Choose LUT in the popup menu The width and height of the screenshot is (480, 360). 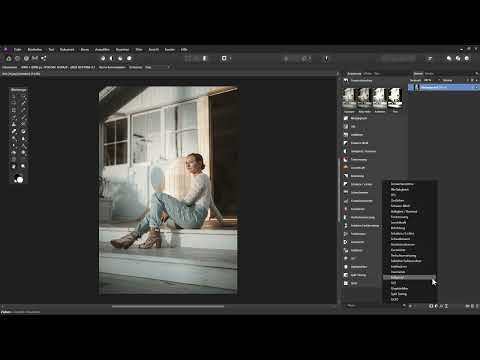409,283
